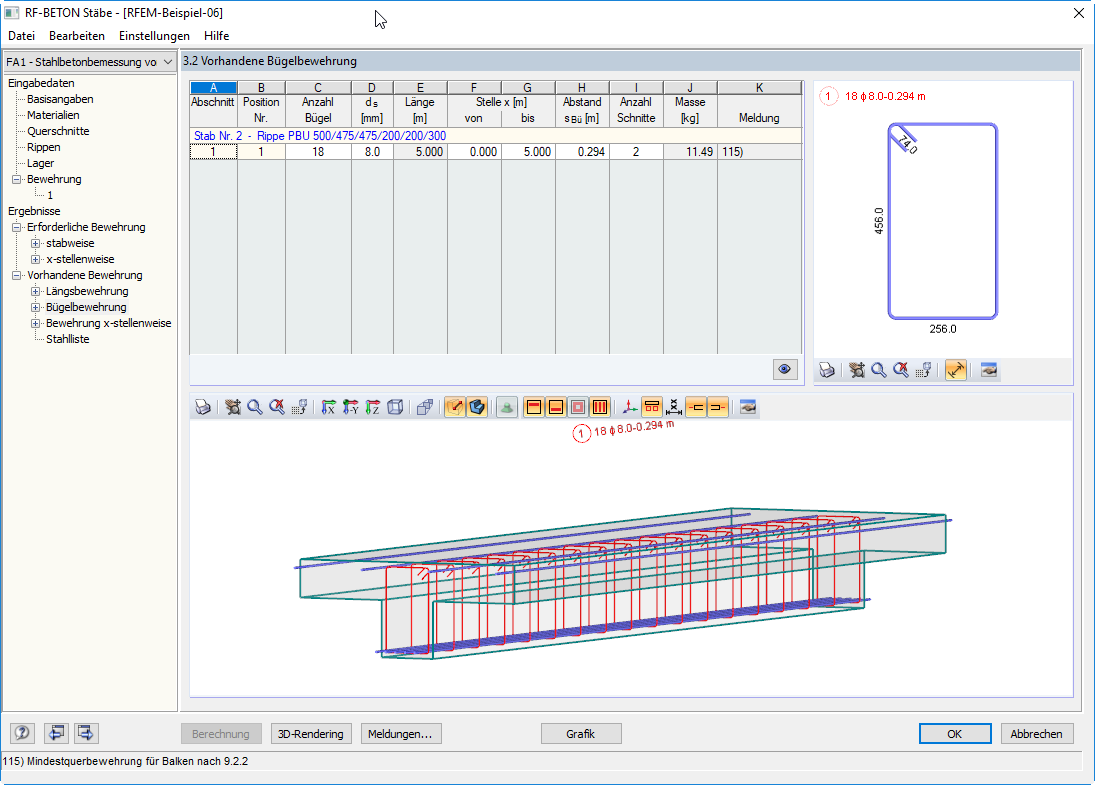Print stirrup cross-section preview
The height and width of the screenshot is (785, 1095).
click(827, 370)
